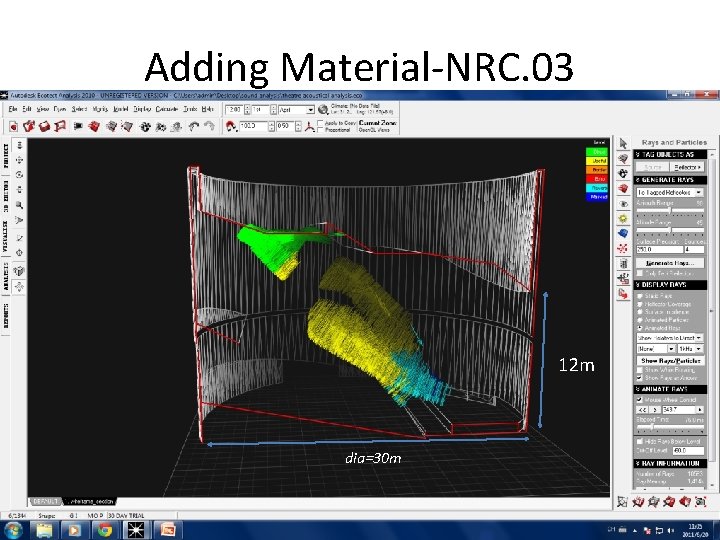Select Animated Rays radio option
Screen dimensions: 720x540
click(x=640, y=328)
